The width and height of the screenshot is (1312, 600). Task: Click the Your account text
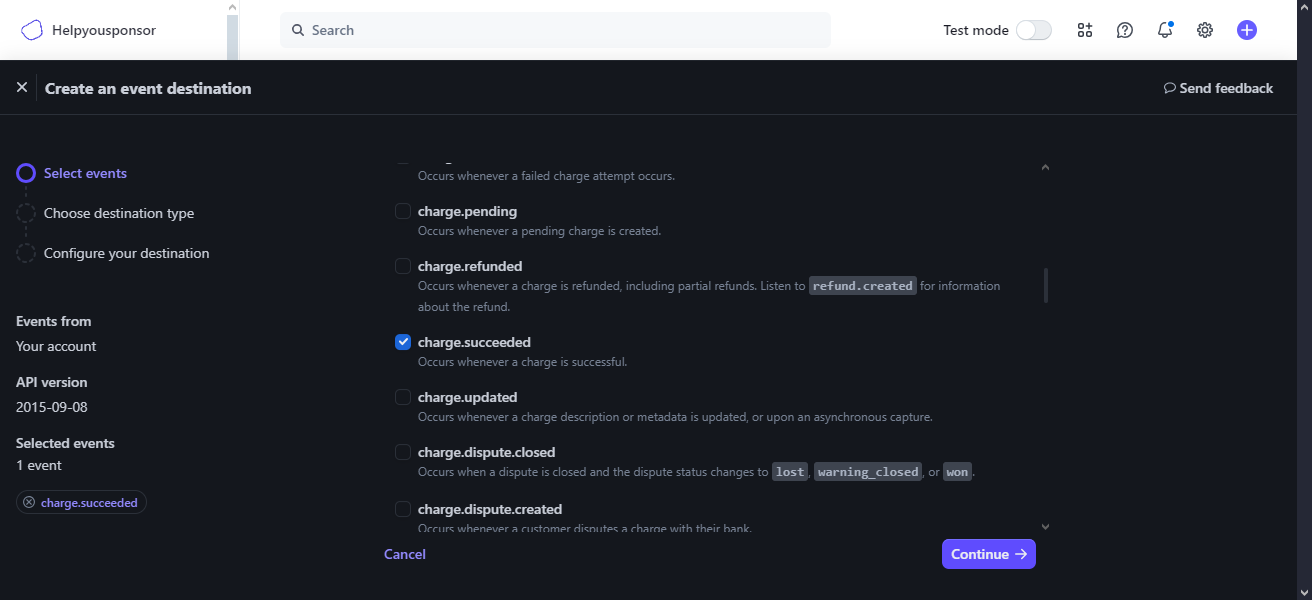click(56, 346)
